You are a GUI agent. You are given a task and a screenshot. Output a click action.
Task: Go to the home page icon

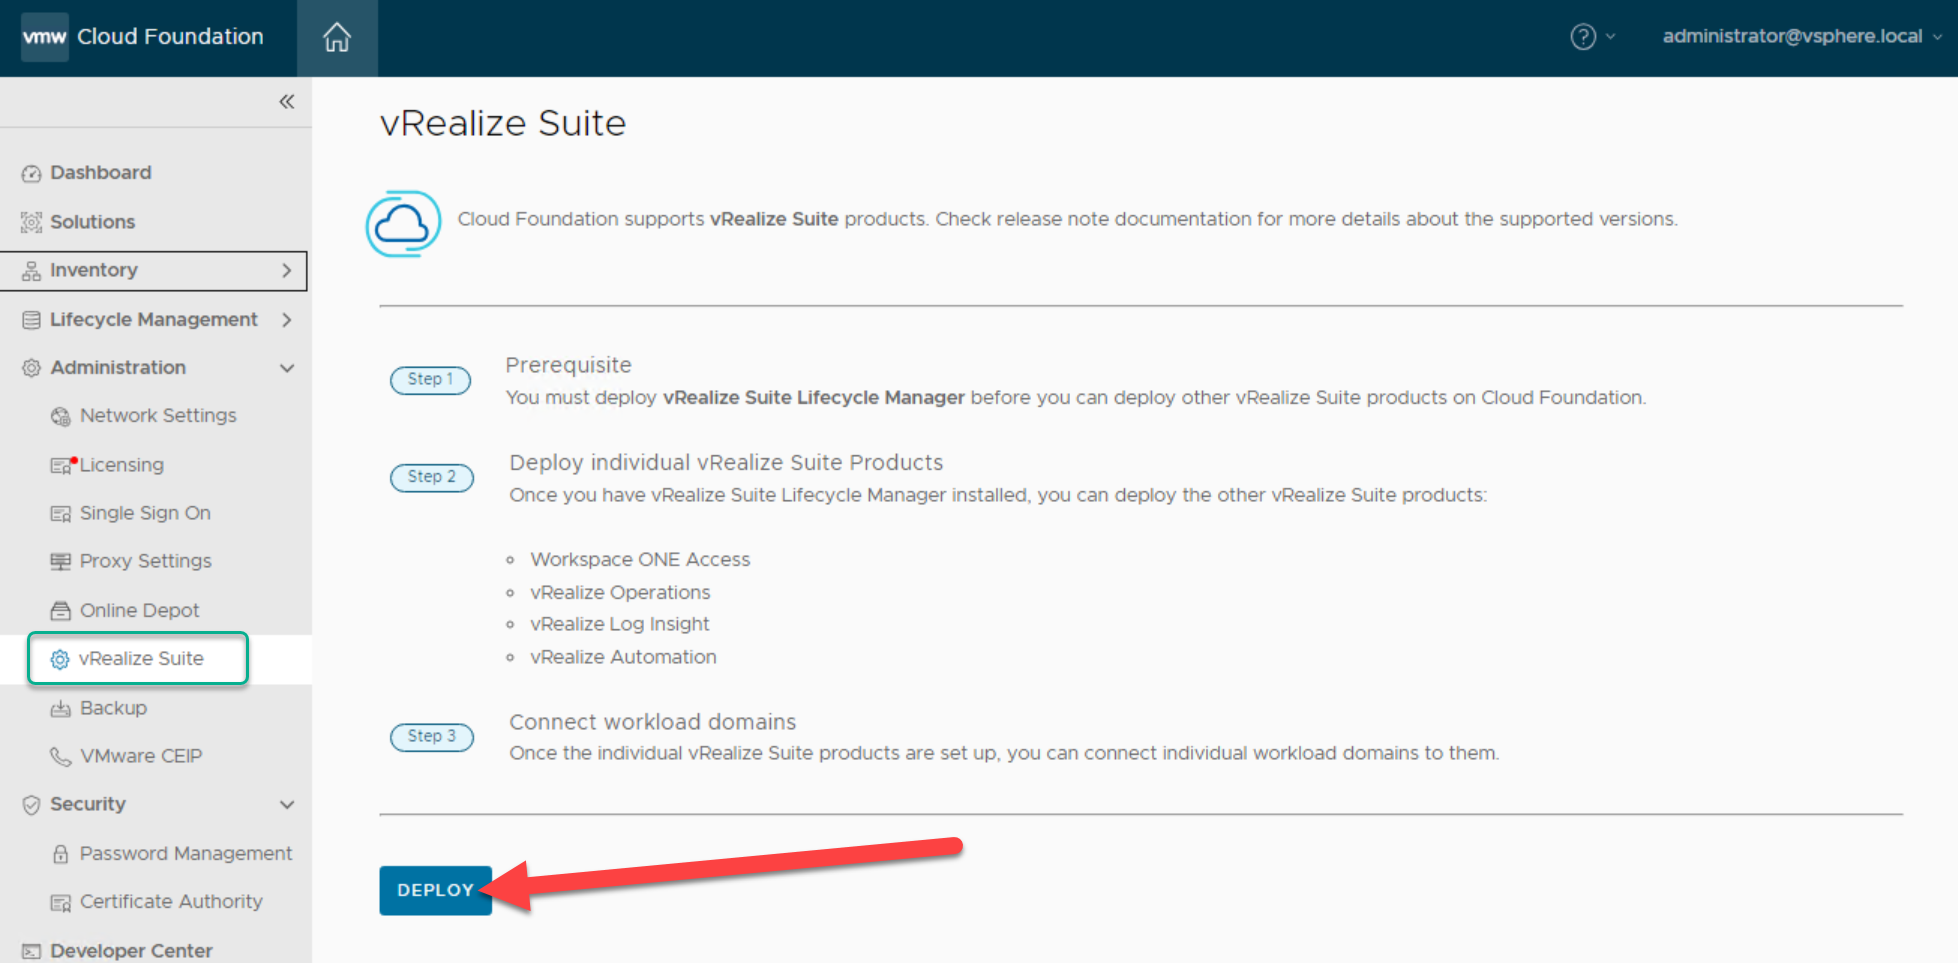click(337, 37)
